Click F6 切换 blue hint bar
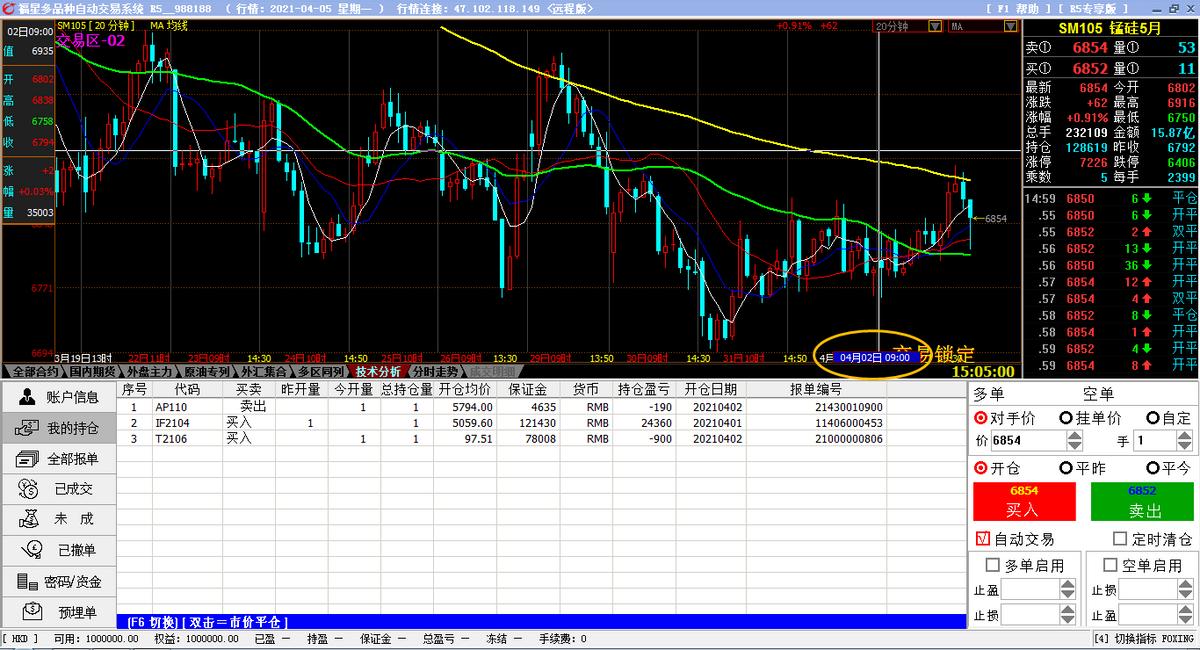 coord(541,621)
